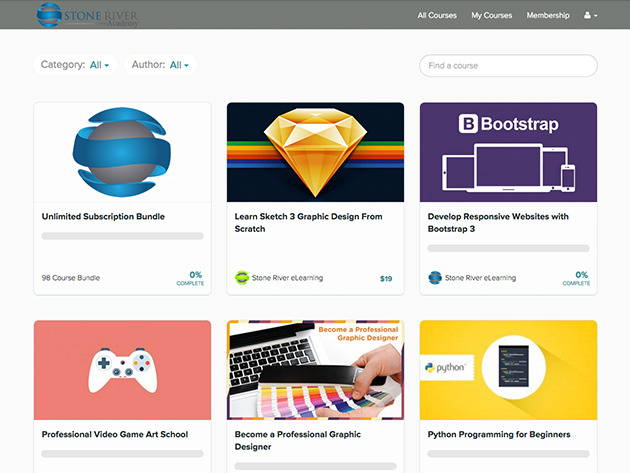Open the user account profile icon menu
Image resolution: width=630 pixels, height=473 pixels.
[590, 15]
